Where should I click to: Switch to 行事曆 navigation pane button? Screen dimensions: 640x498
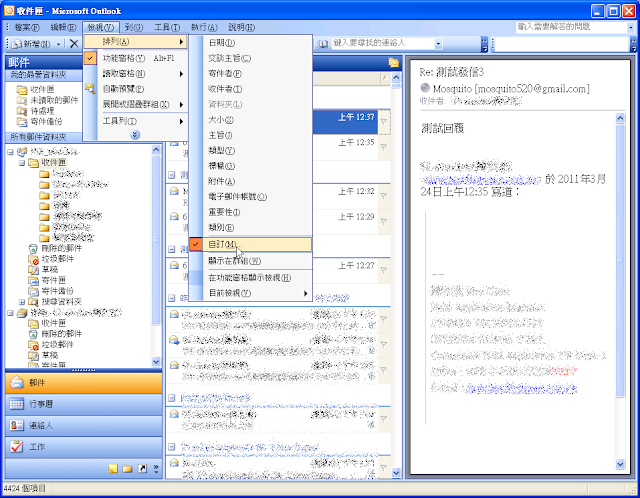pos(83,404)
